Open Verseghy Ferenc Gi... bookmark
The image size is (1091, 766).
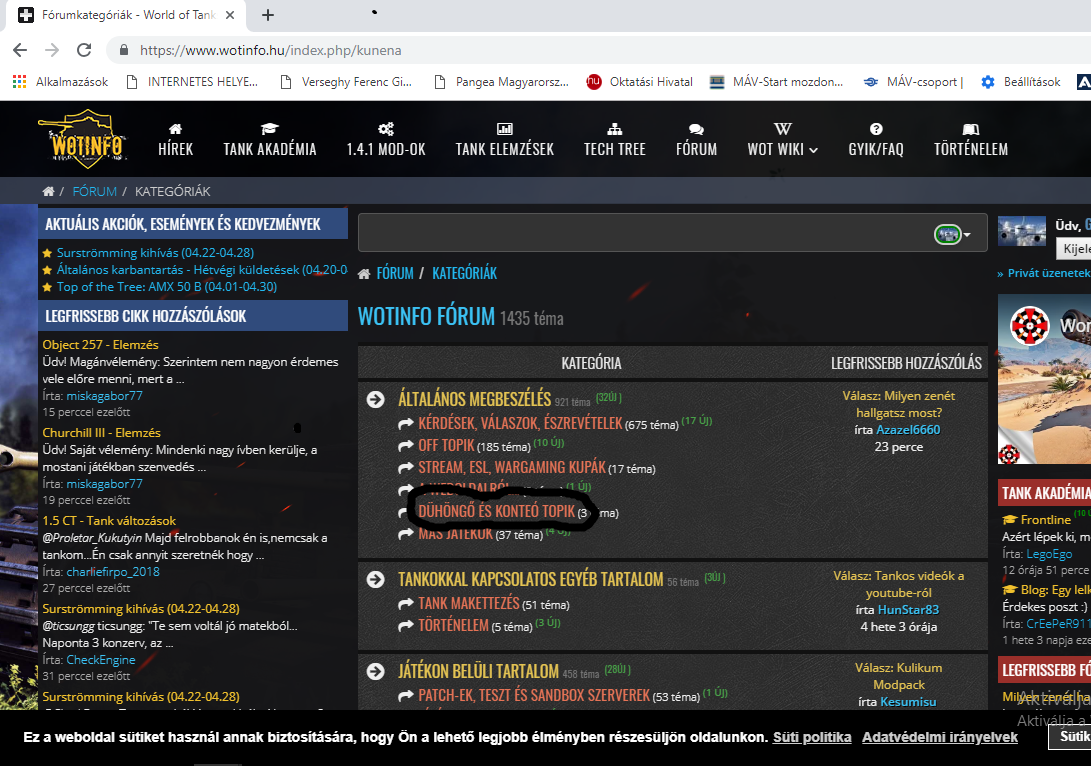click(346, 82)
